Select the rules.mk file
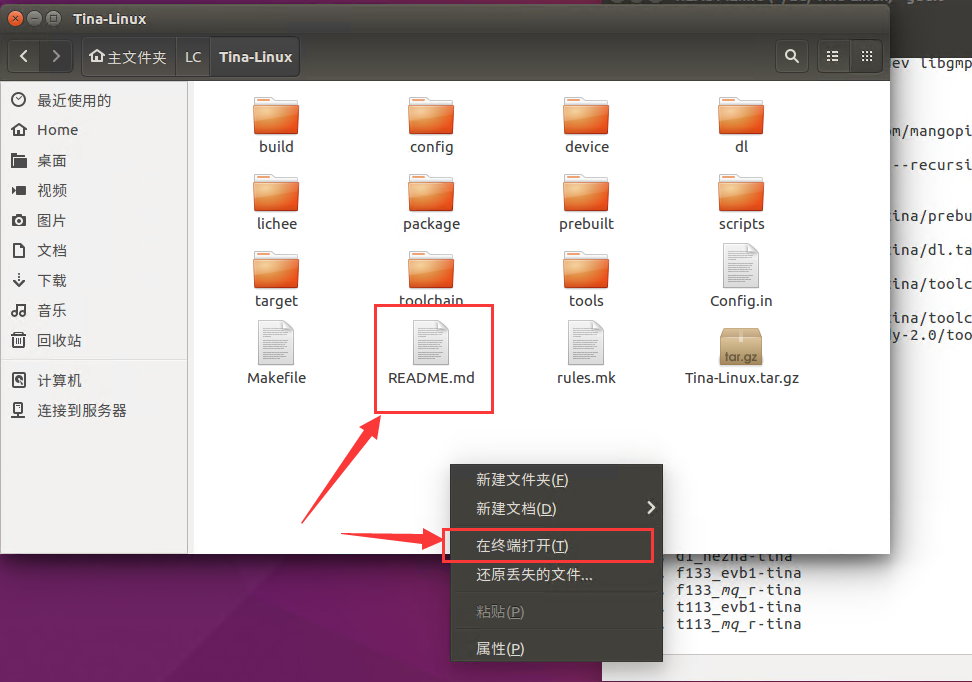 [586, 353]
